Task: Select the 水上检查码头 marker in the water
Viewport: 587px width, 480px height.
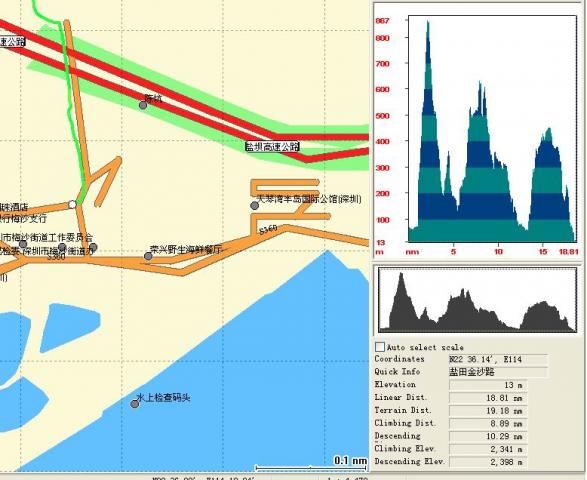Action: pos(135,404)
